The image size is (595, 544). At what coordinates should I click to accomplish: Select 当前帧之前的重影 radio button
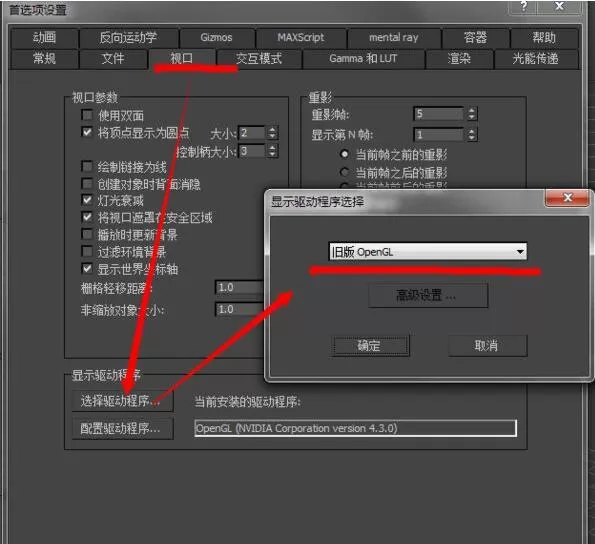pyautogui.click(x=345, y=154)
